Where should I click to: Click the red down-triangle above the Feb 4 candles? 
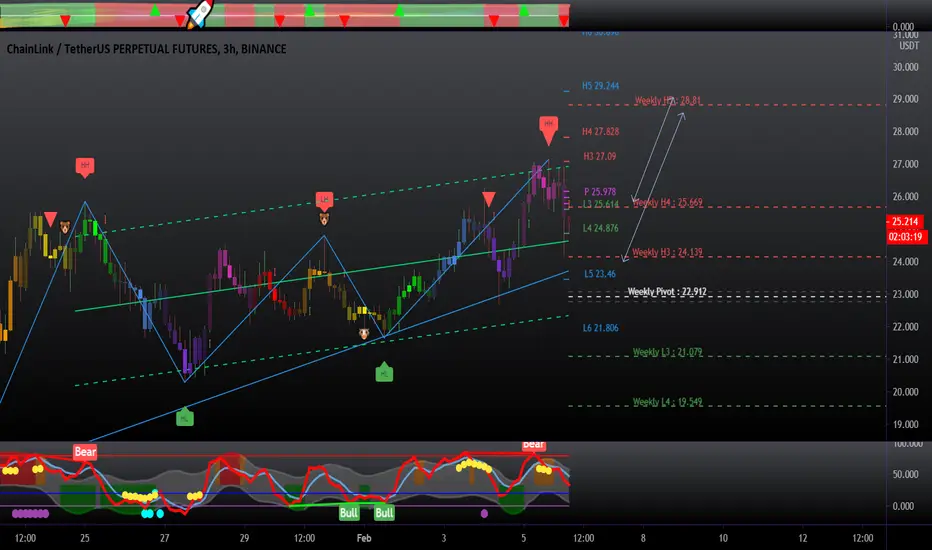[x=489, y=199]
